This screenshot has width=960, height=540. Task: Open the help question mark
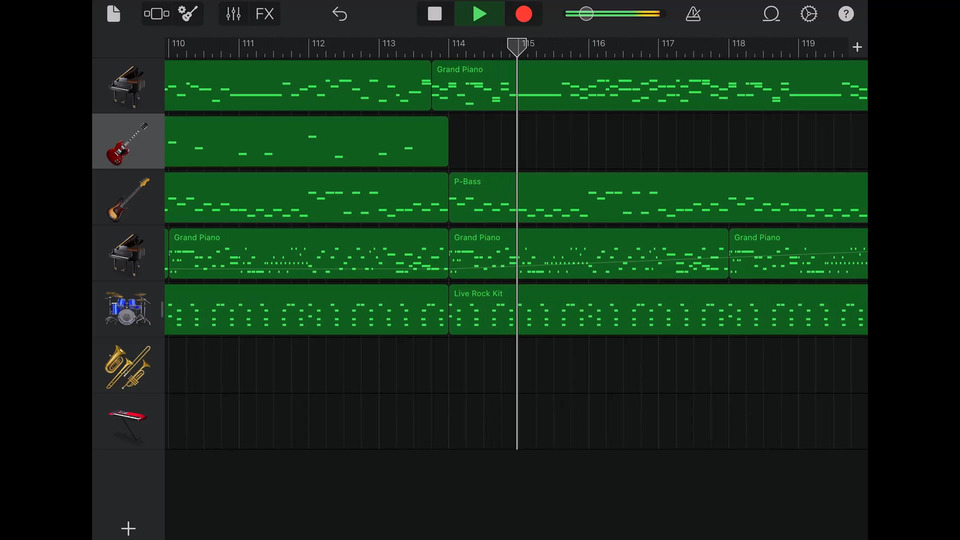point(846,13)
